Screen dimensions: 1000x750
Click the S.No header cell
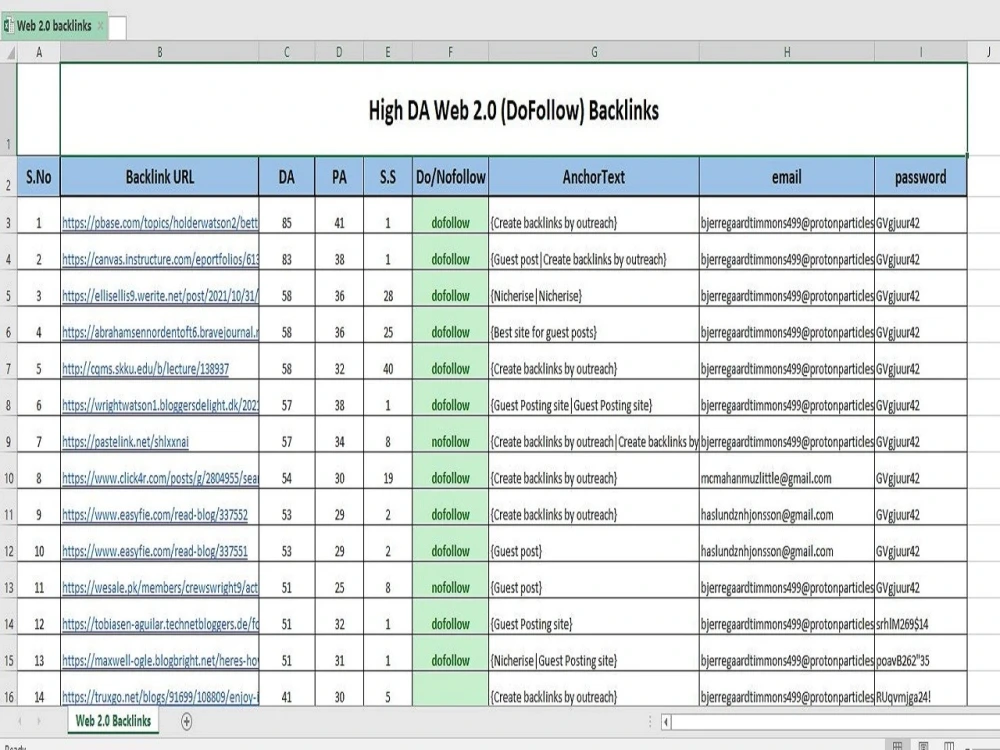click(39, 177)
